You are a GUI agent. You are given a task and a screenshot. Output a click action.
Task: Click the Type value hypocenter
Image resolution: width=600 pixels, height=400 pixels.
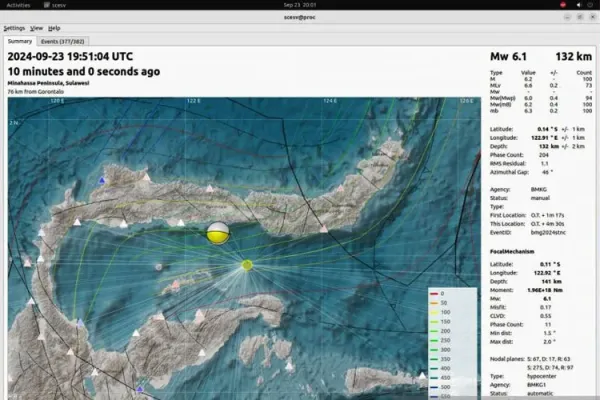click(x=541, y=376)
